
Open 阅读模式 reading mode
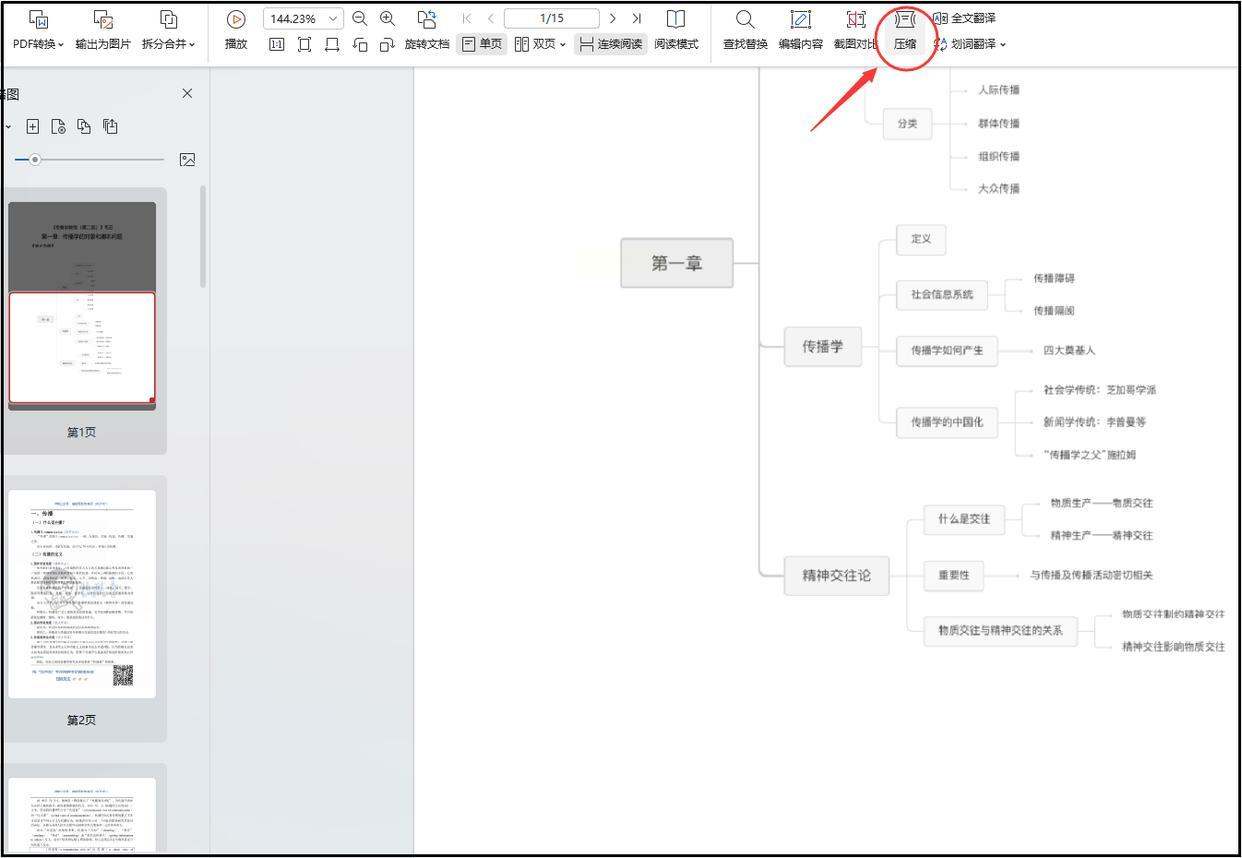pyautogui.click(x=676, y=31)
